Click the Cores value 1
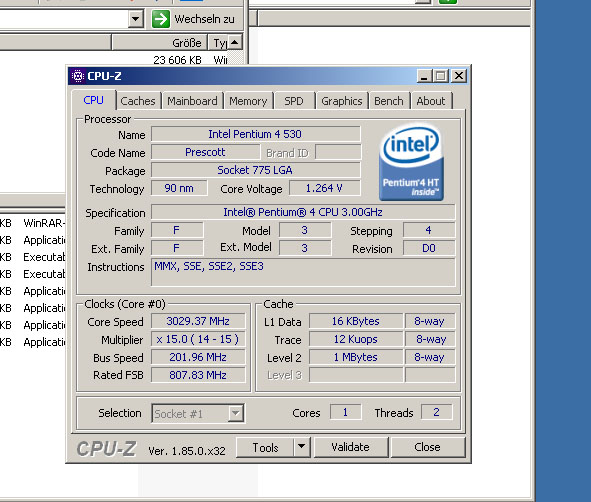 pos(345,412)
